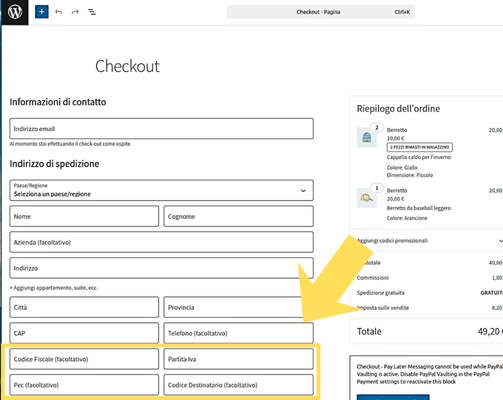Click the Colore: Giallo text
Image resolution: width=503 pixels, height=400 pixels.
coord(402,167)
